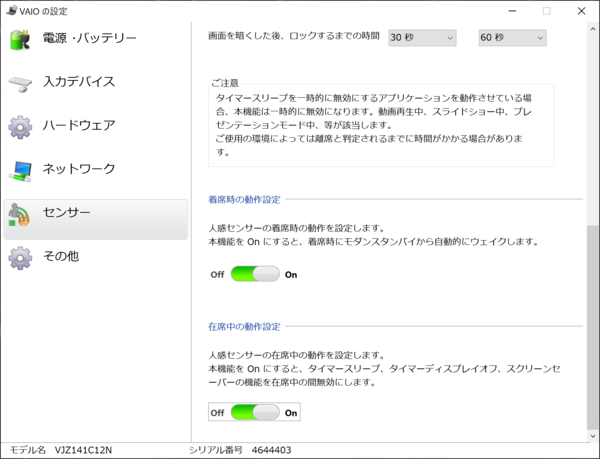Go to ネットワーク category
The width and height of the screenshot is (600, 459).
pos(96,169)
